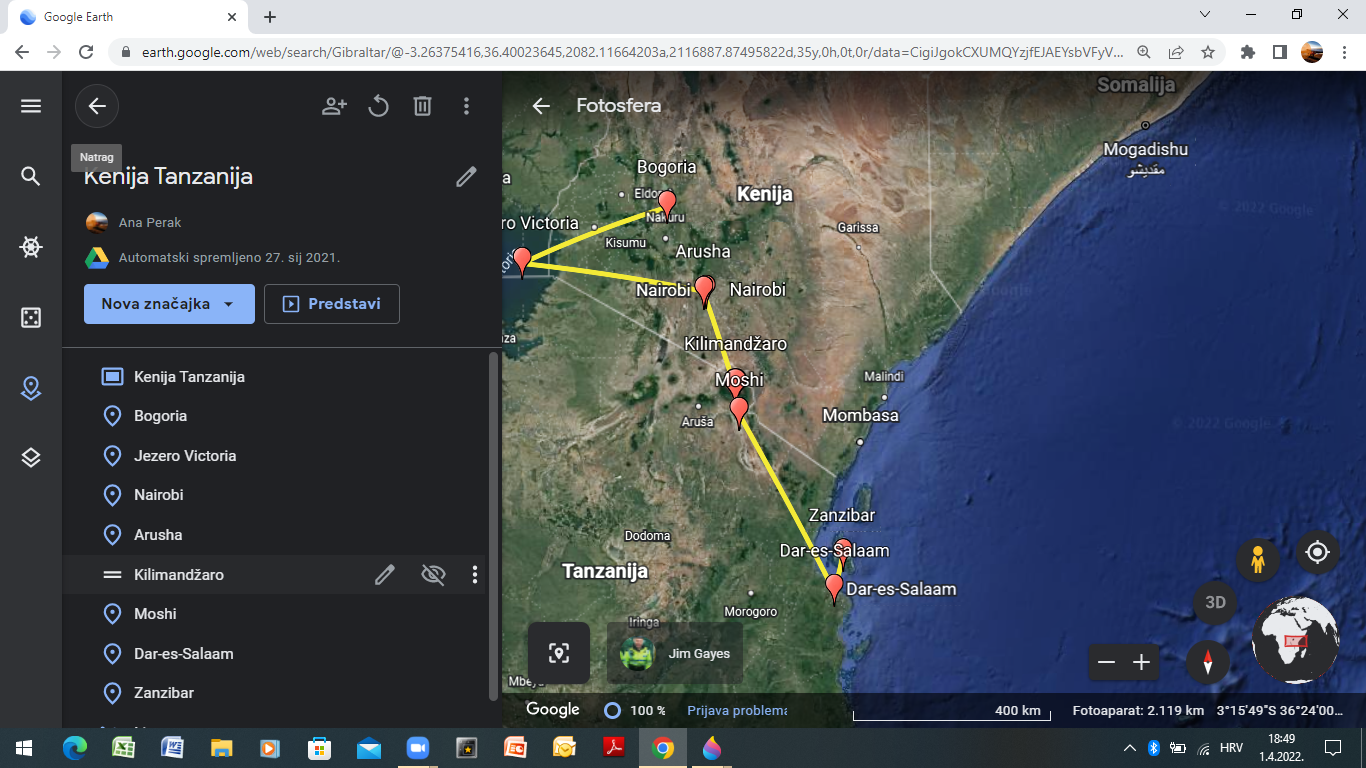Click the Prijava problema link

(x=737, y=711)
